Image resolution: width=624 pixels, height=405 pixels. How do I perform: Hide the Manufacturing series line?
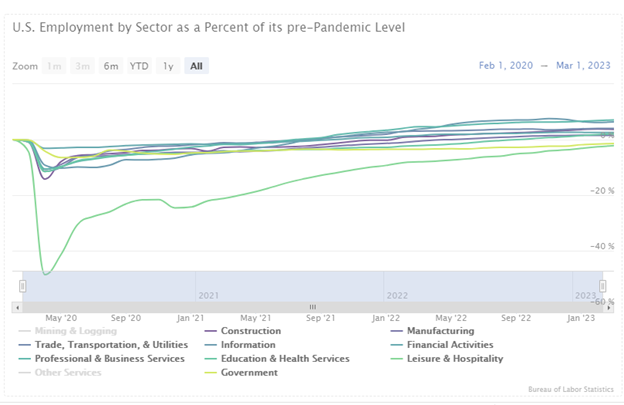[x=433, y=331]
